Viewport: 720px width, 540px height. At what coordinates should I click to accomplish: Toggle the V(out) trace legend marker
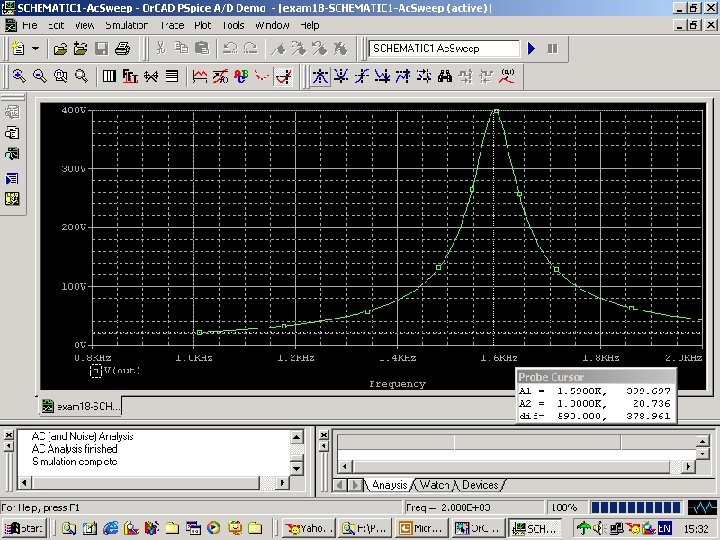96,371
